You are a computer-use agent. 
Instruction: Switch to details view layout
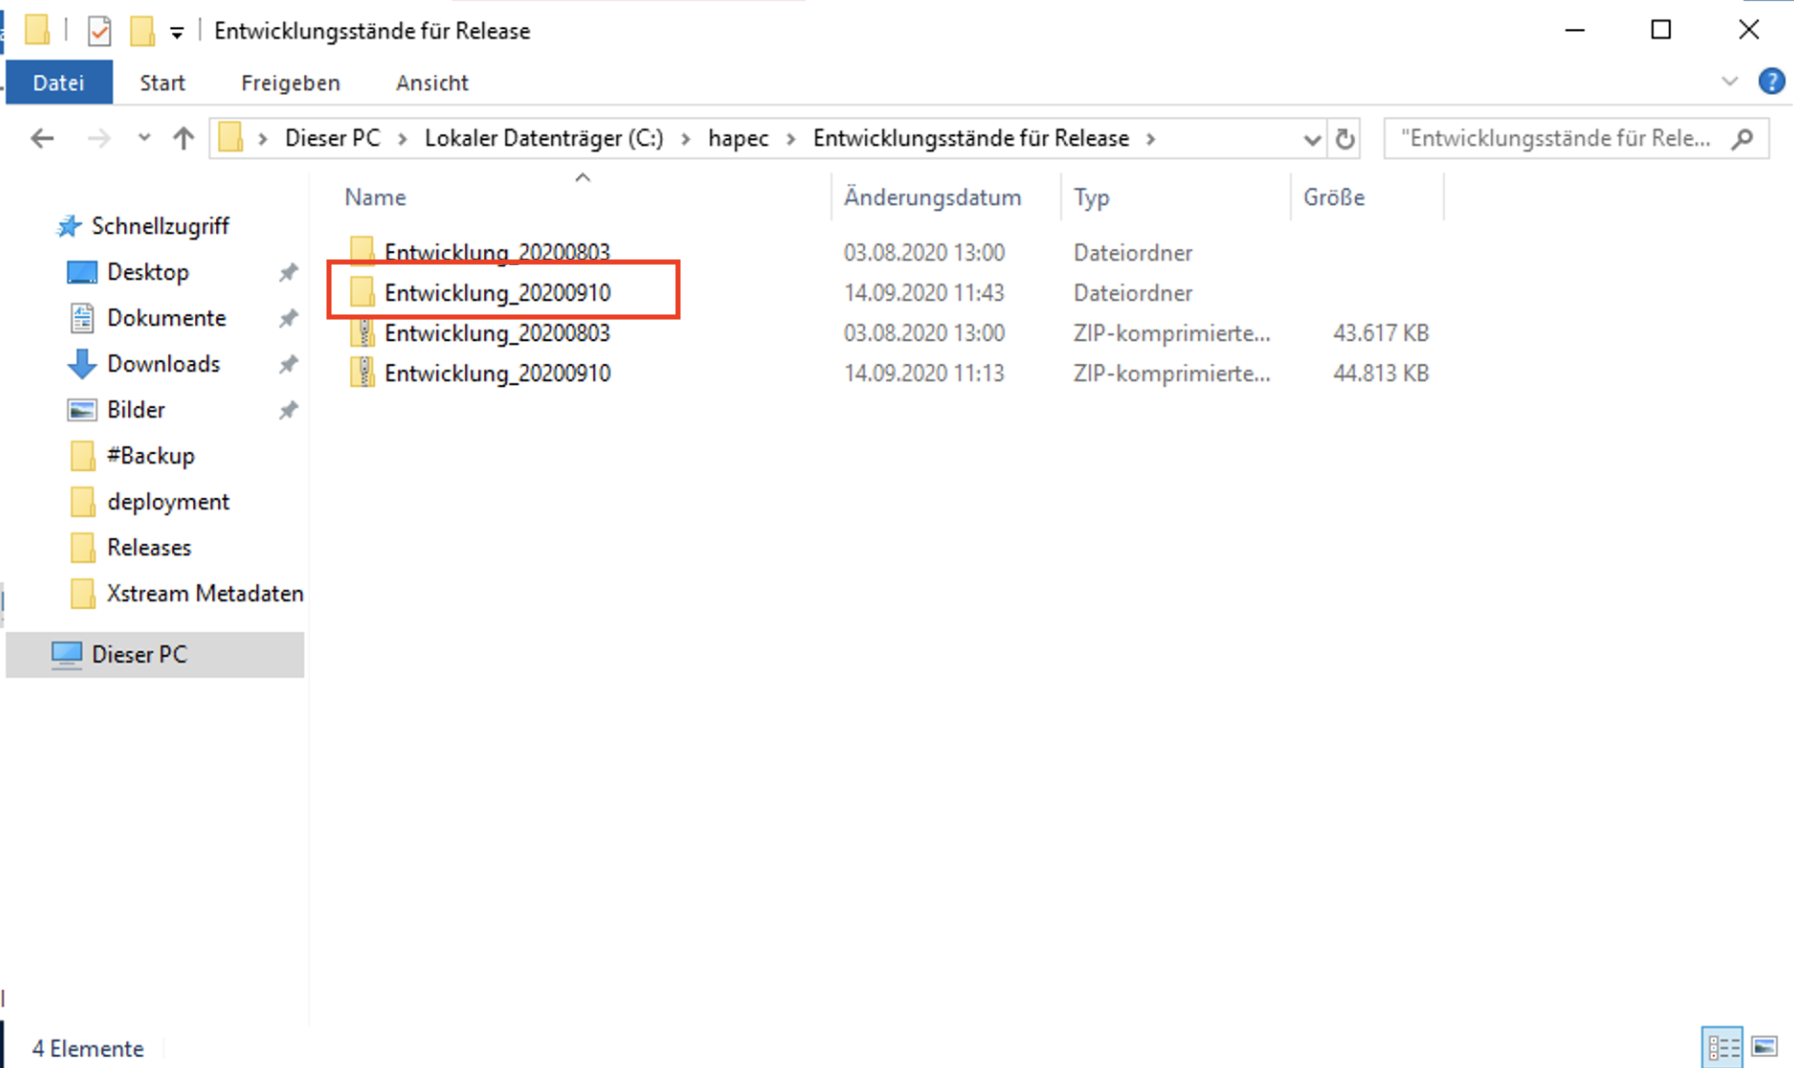point(1722,1047)
